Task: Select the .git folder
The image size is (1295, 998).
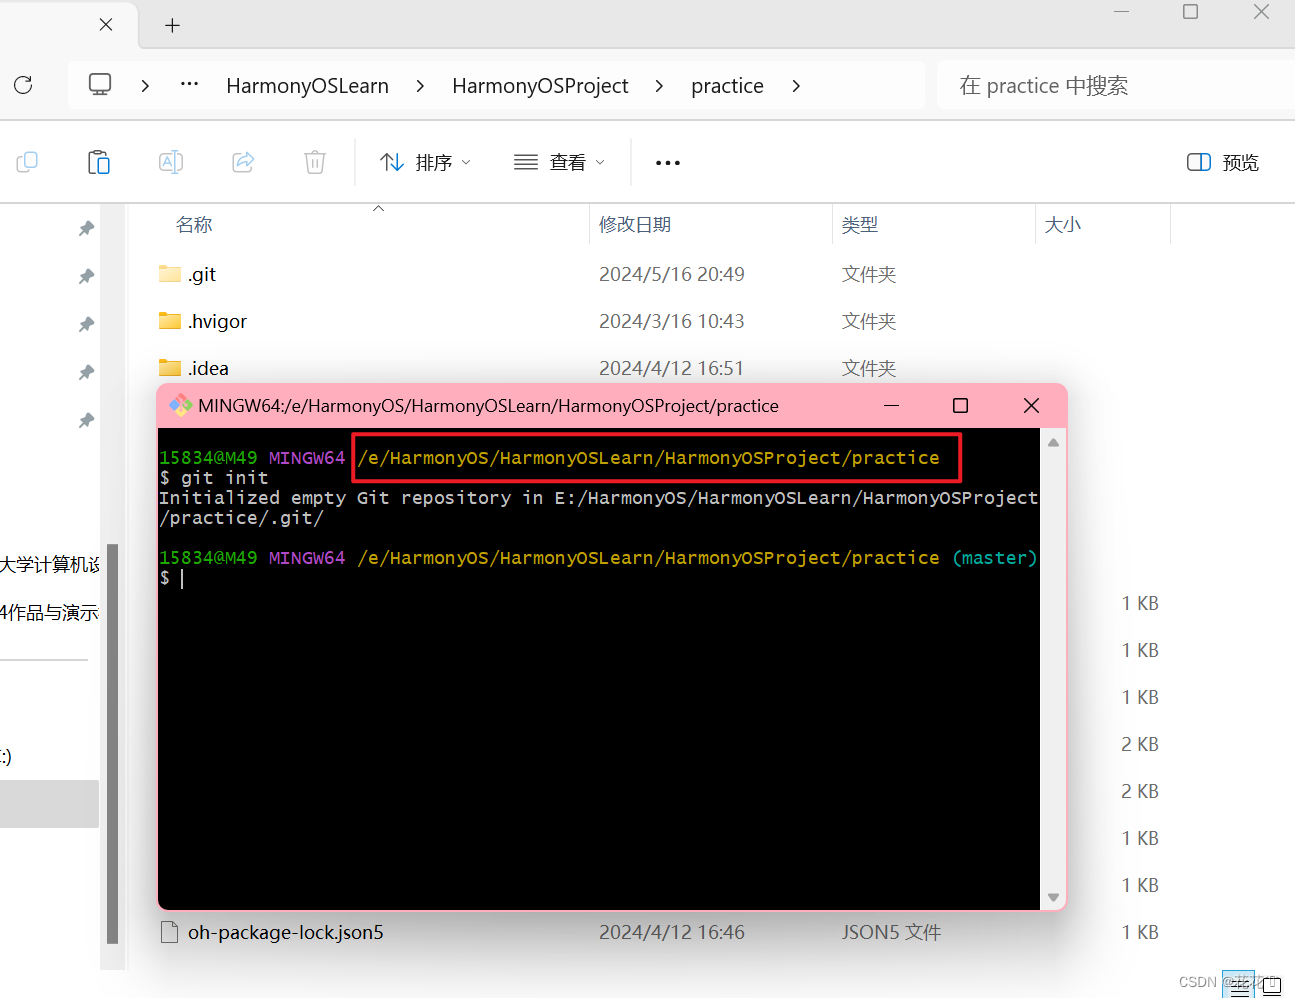Action: (187, 274)
